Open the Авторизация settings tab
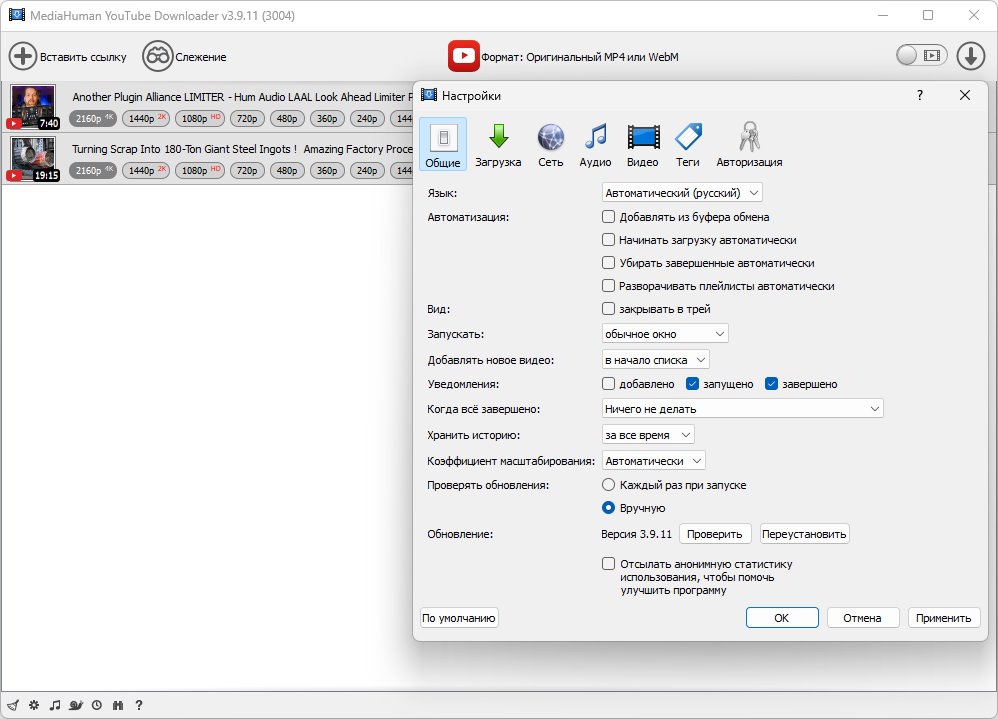The width and height of the screenshot is (998, 719). coord(748,144)
